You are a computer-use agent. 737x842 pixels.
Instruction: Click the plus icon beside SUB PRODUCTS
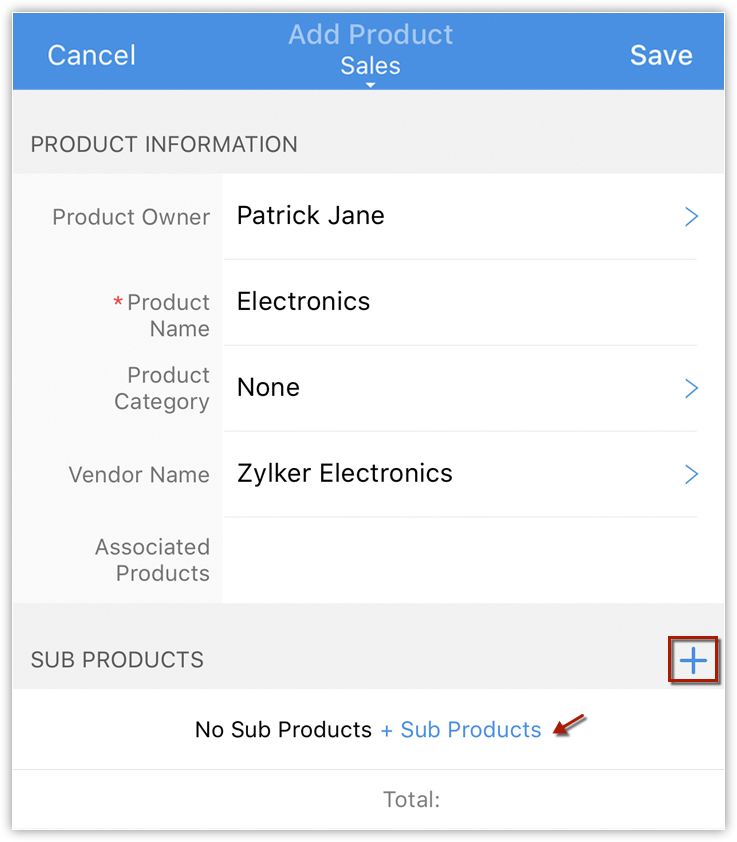(x=693, y=660)
